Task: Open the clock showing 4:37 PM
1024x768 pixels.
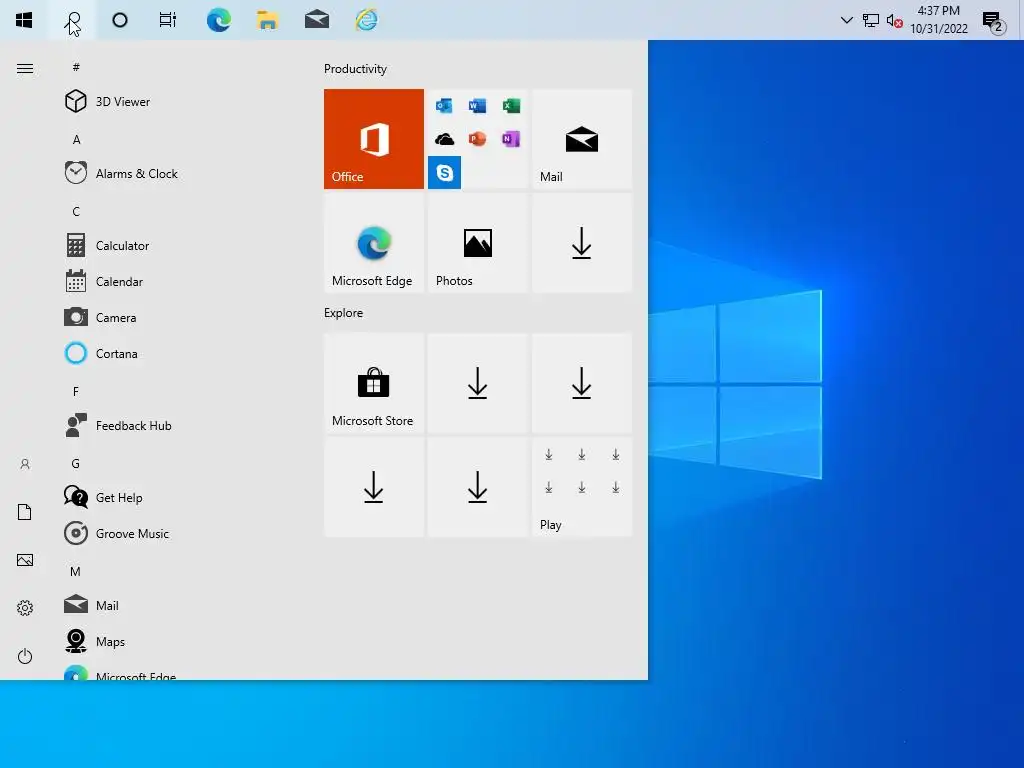Action: [938, 20]
